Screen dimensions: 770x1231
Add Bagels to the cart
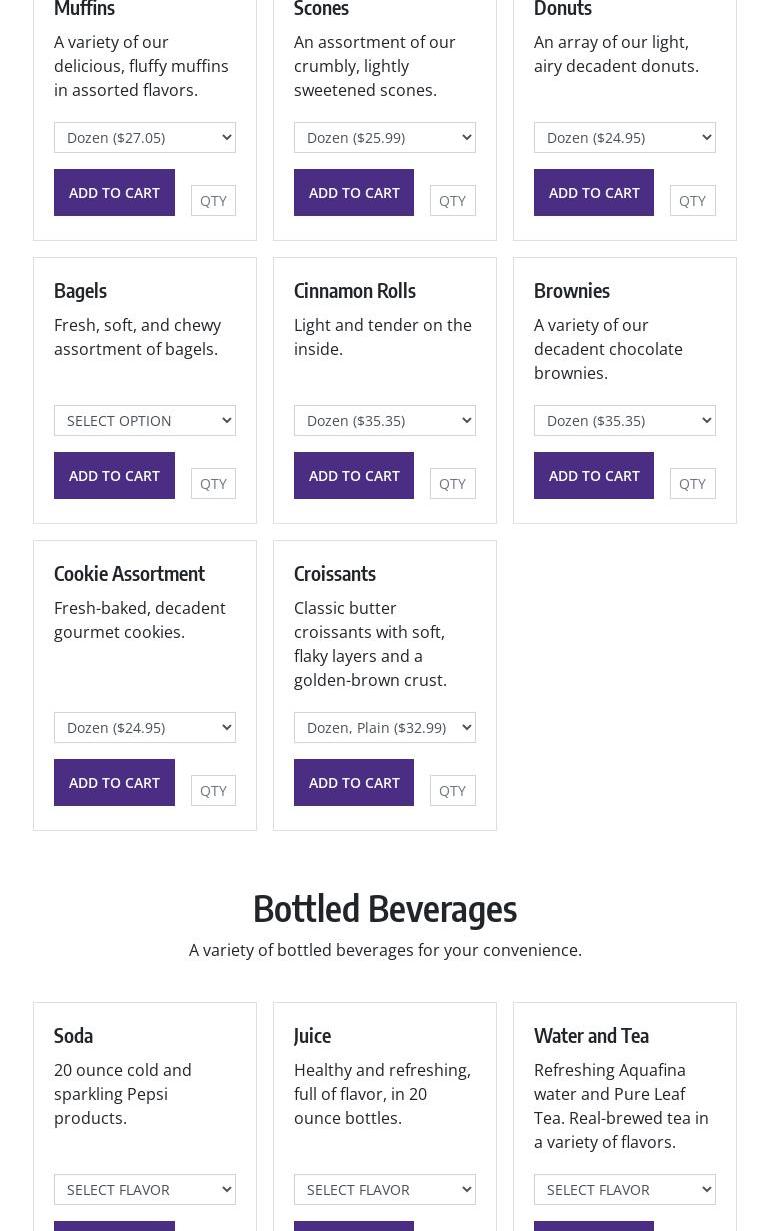click(114, 475)
